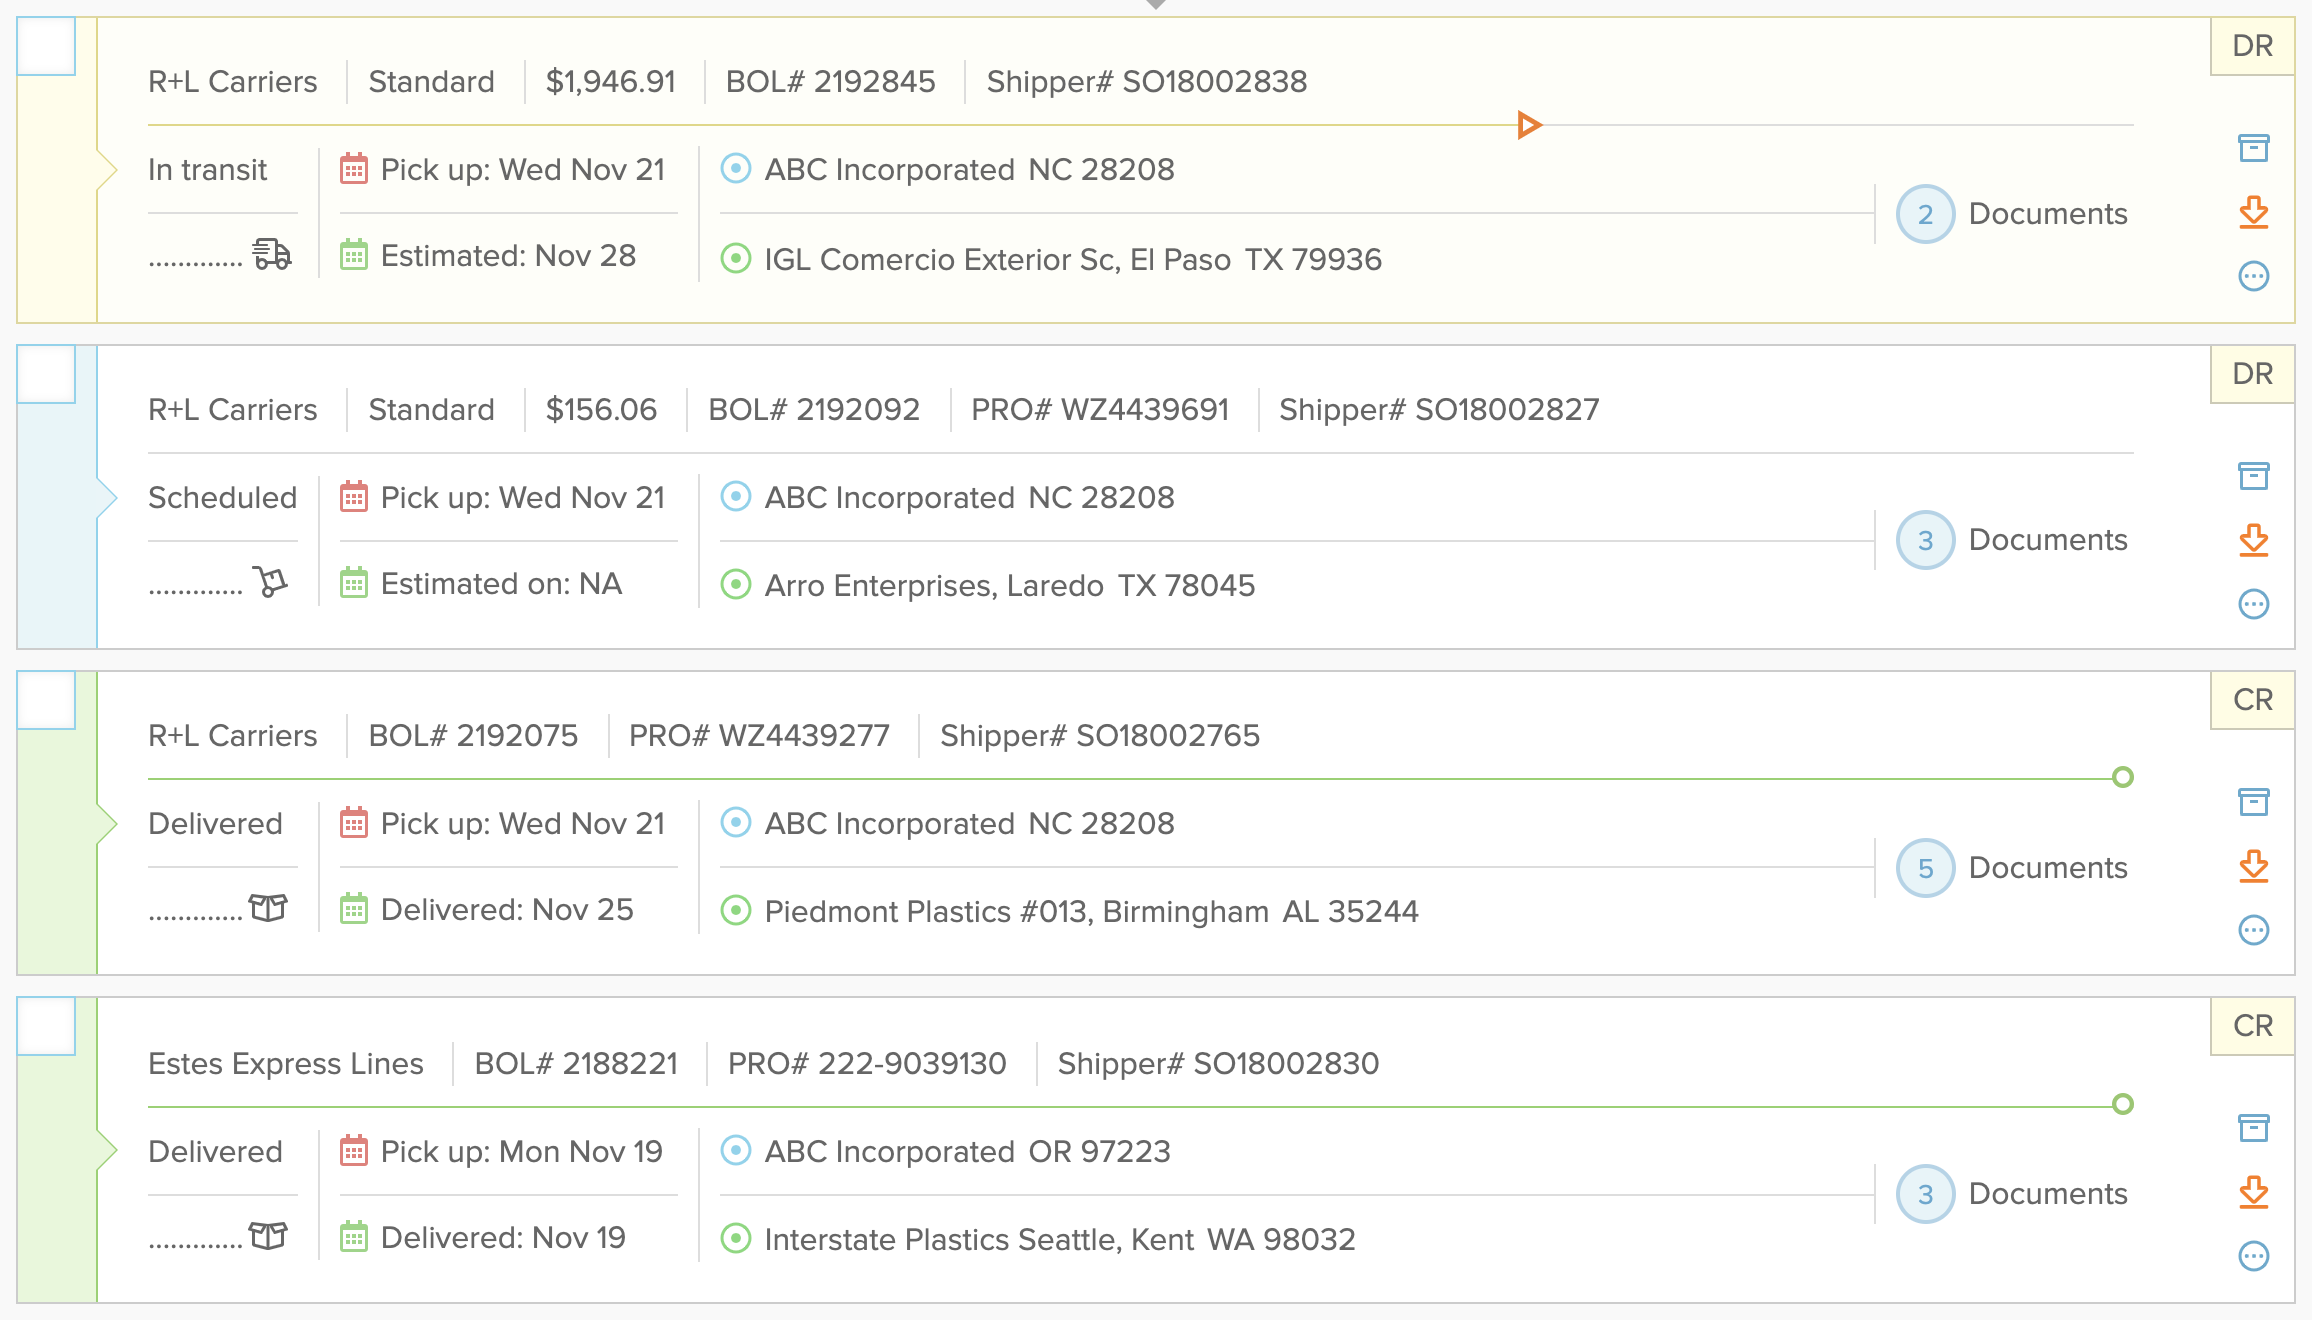
Task: Click the Estimated on: NA calendar icon
Action: tap(354, 582)
